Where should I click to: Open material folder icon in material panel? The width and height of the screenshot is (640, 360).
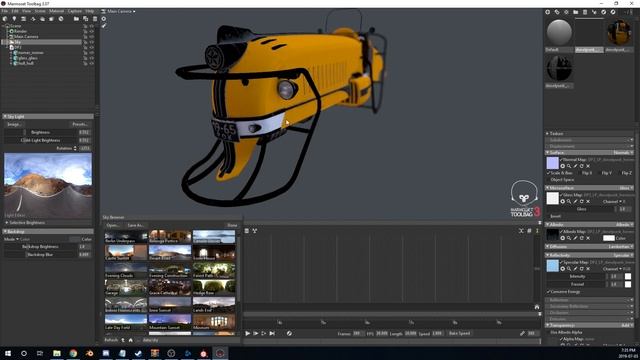coord(576,12)
